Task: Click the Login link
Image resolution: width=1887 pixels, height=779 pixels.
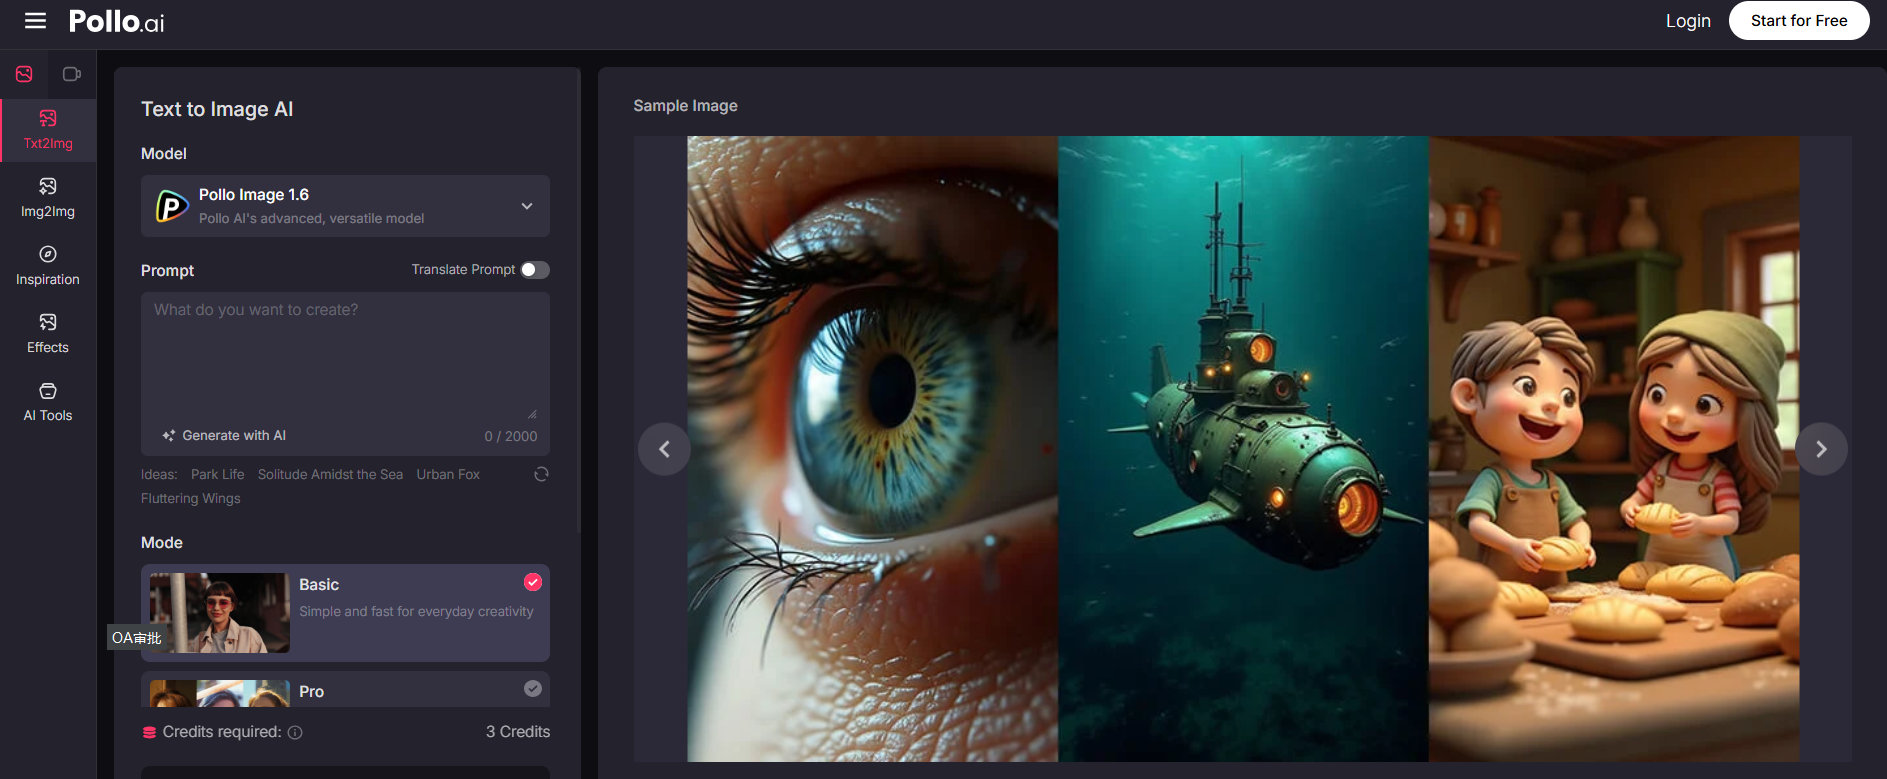Action: (1687, 21)
